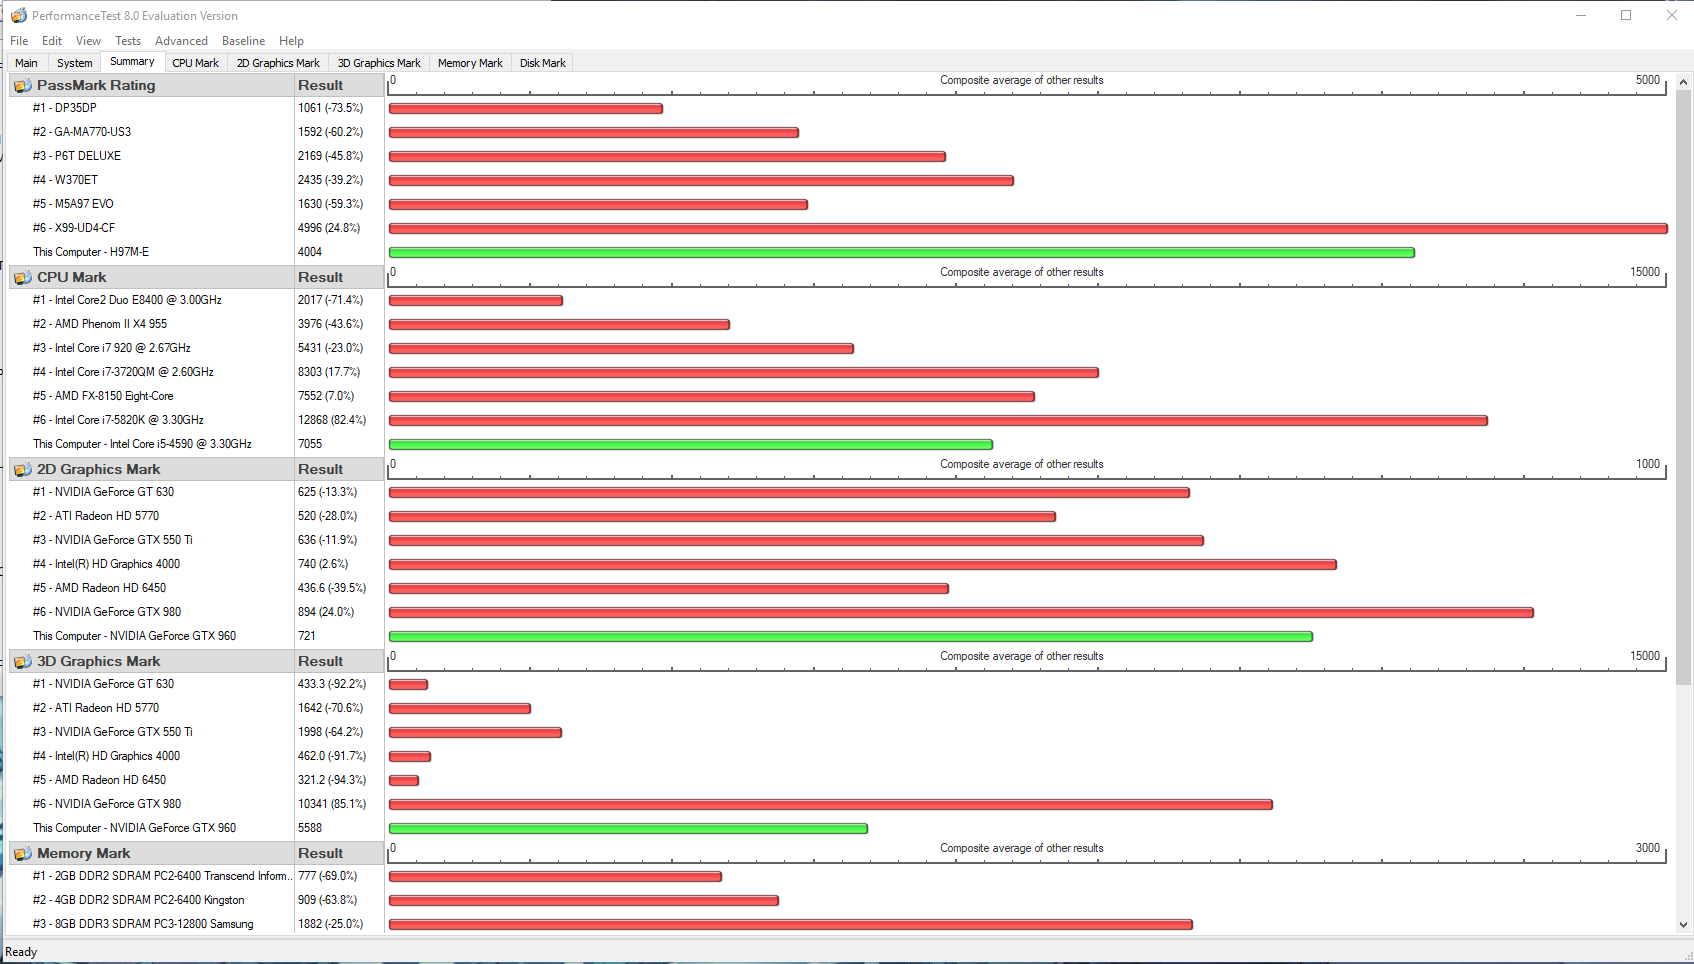This screenshot has height=964, width=1694.
Task: Click the green PassMark Rating bar for H97M-E
Action: coord(902,253)
